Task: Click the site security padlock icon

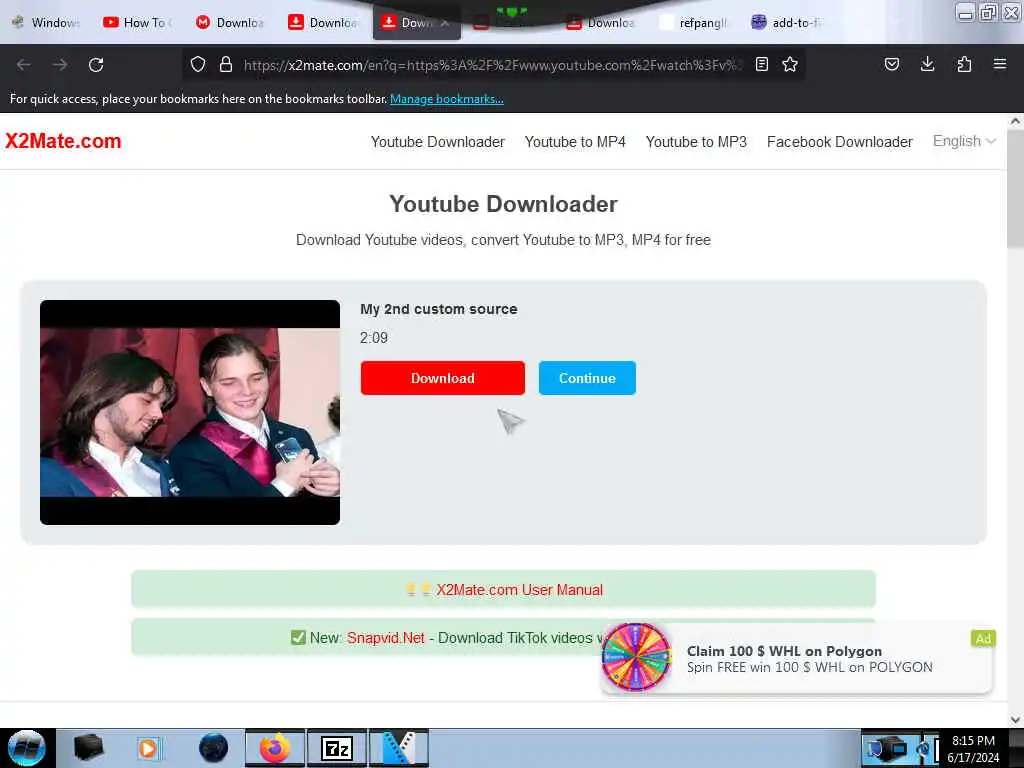Action: click(x=226, y=64)
